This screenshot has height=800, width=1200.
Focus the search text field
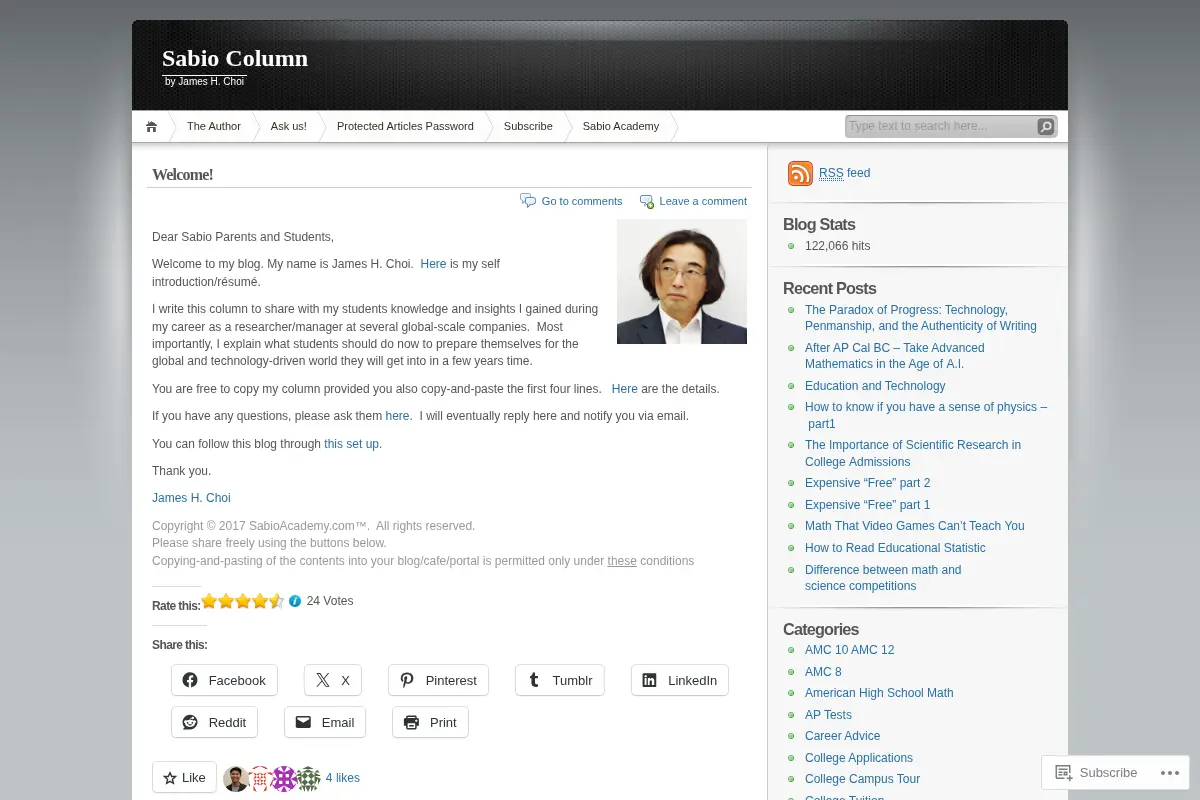pyautogui.click(x=940, y=126)
